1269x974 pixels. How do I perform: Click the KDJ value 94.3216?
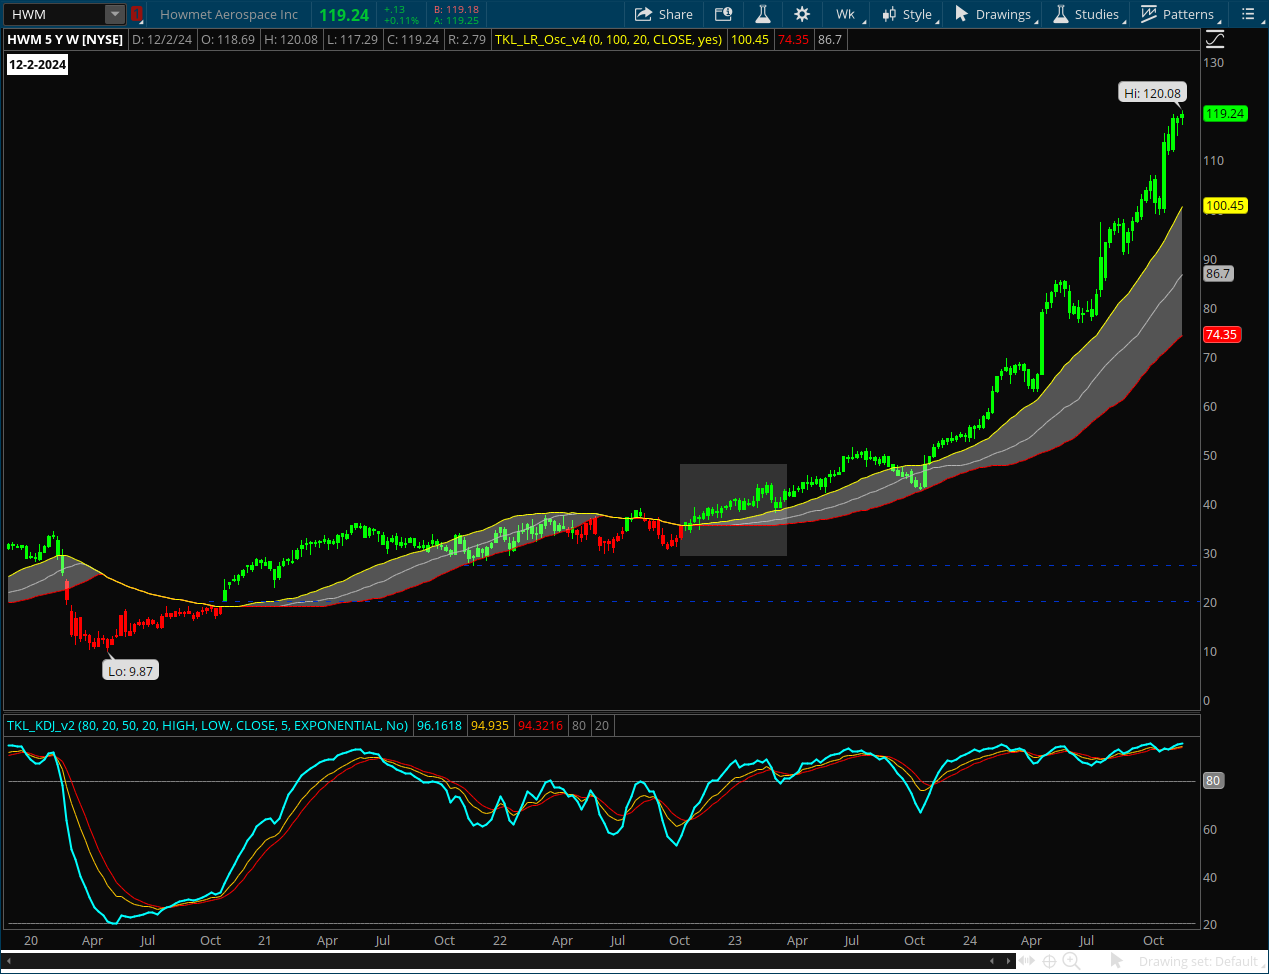540,725
